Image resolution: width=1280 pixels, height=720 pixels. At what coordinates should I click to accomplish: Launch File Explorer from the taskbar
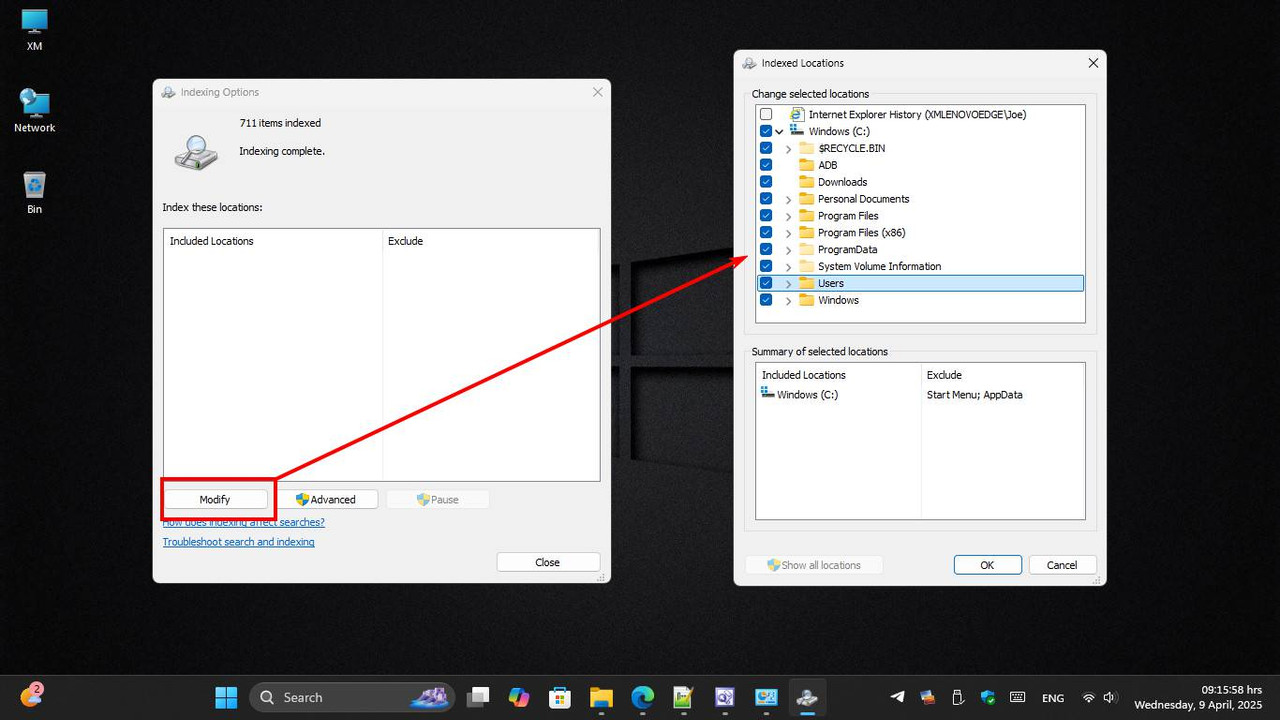pyautogui.click(x=601, y=697)
